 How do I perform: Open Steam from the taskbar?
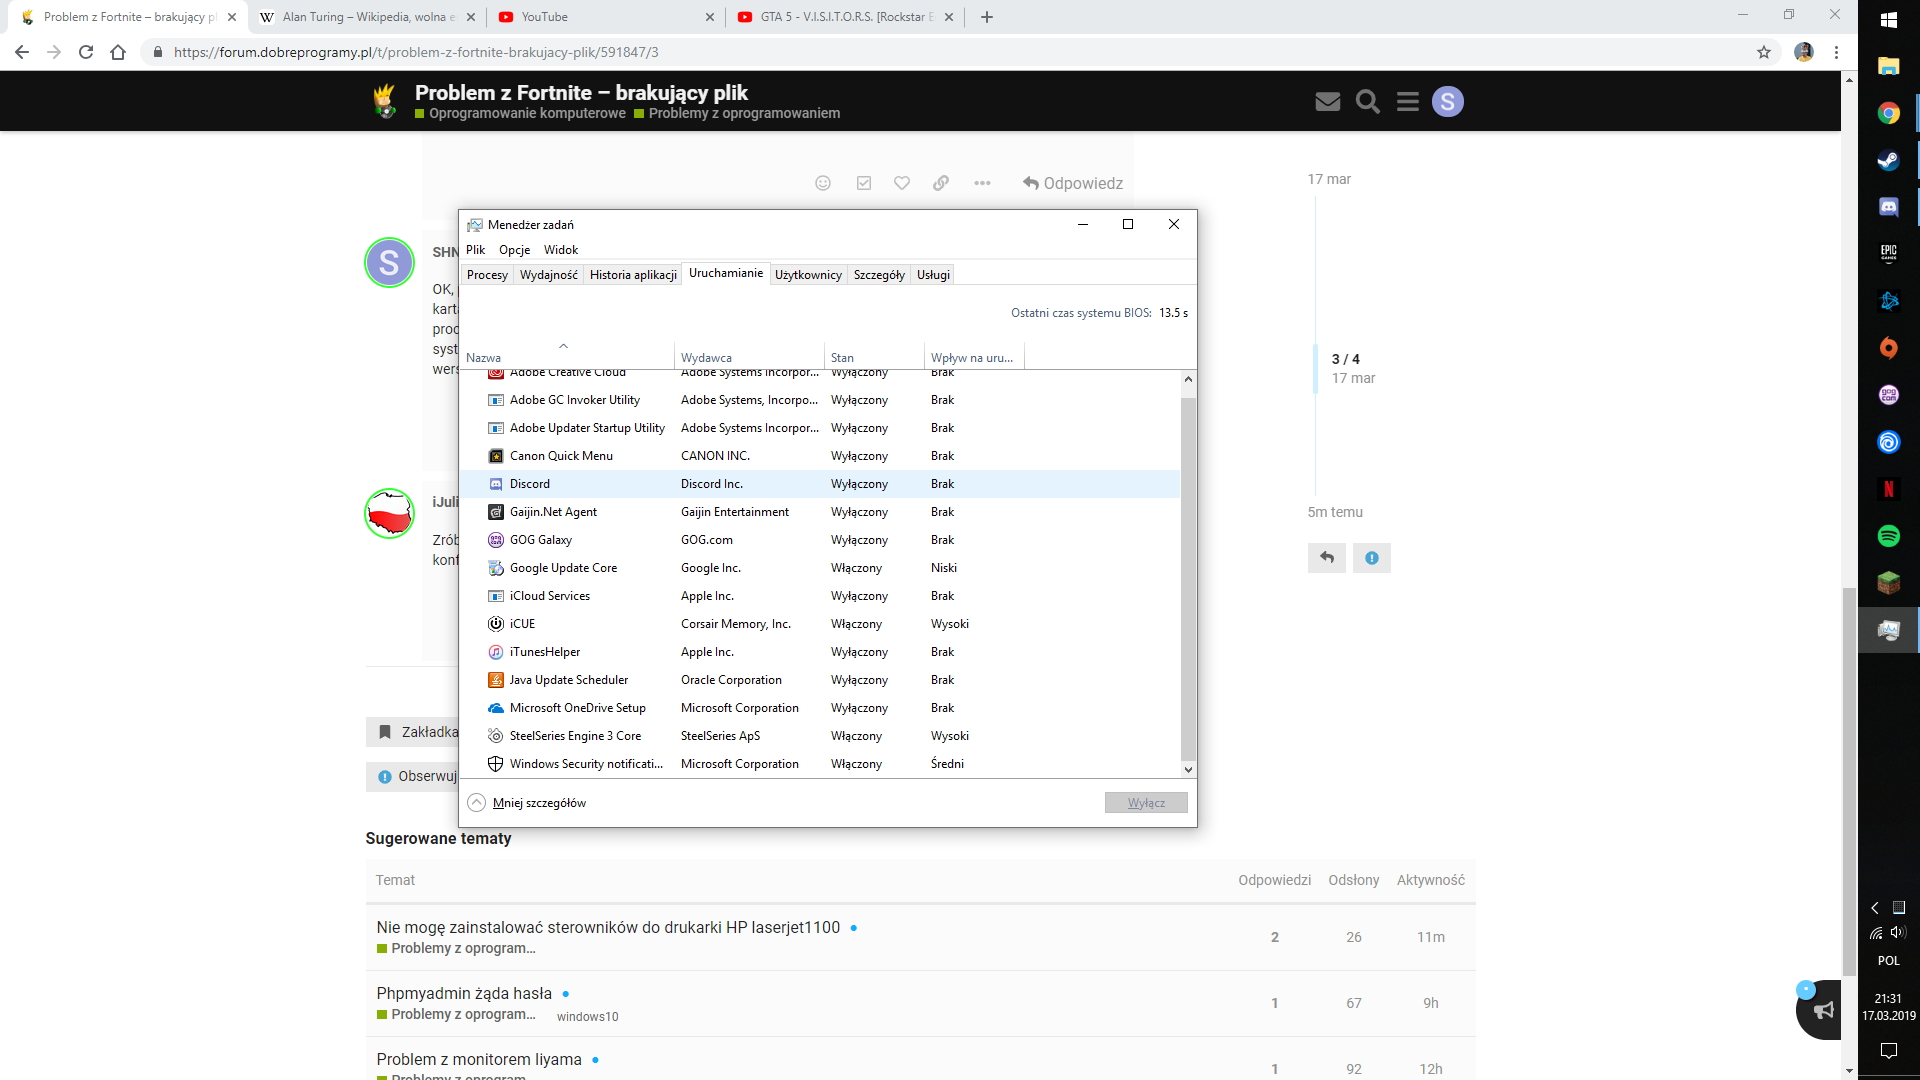[x=1888, y=160]
